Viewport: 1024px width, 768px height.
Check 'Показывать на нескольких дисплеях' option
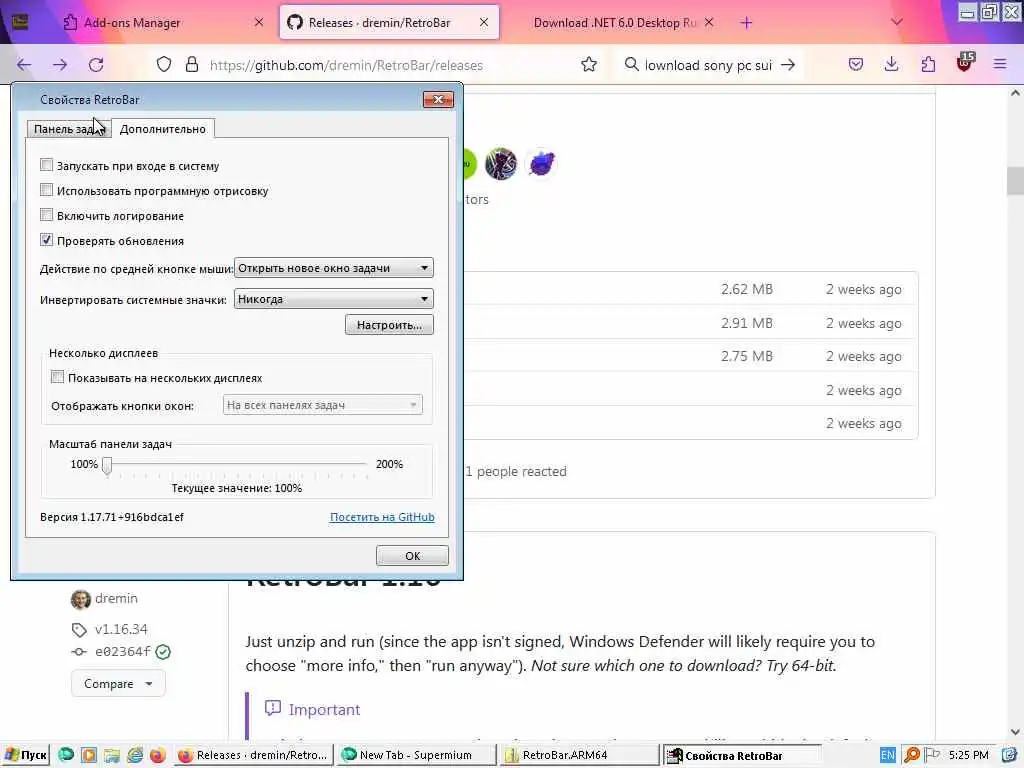(x=57, y=377)
